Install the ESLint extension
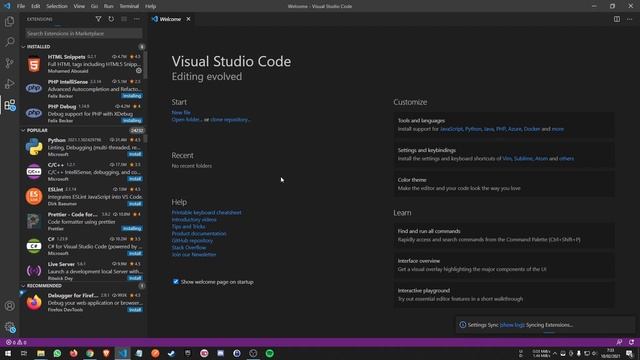The height and width of the screenshot is (360, 640). tap(135, 204)
